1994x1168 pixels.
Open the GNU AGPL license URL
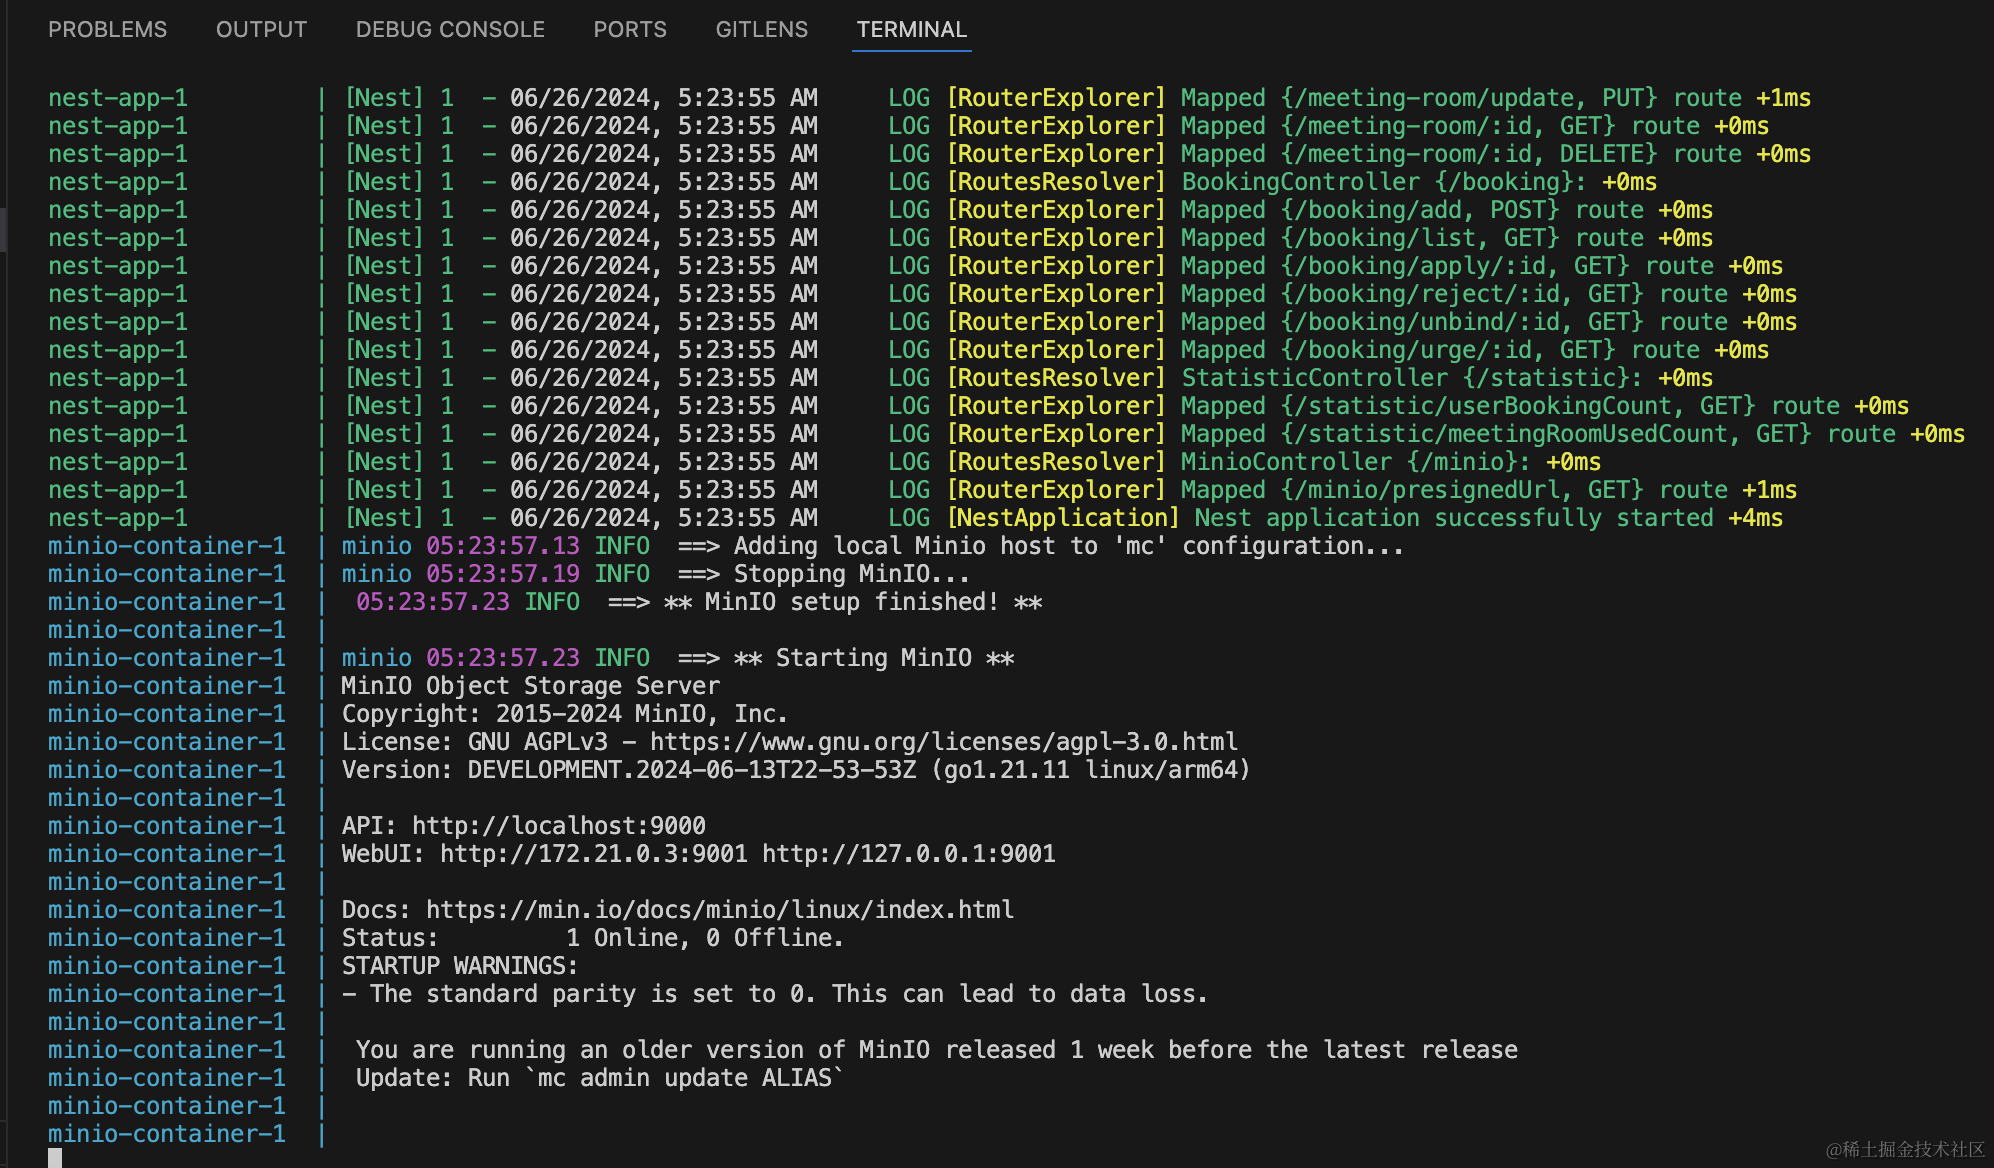(943, 742)
